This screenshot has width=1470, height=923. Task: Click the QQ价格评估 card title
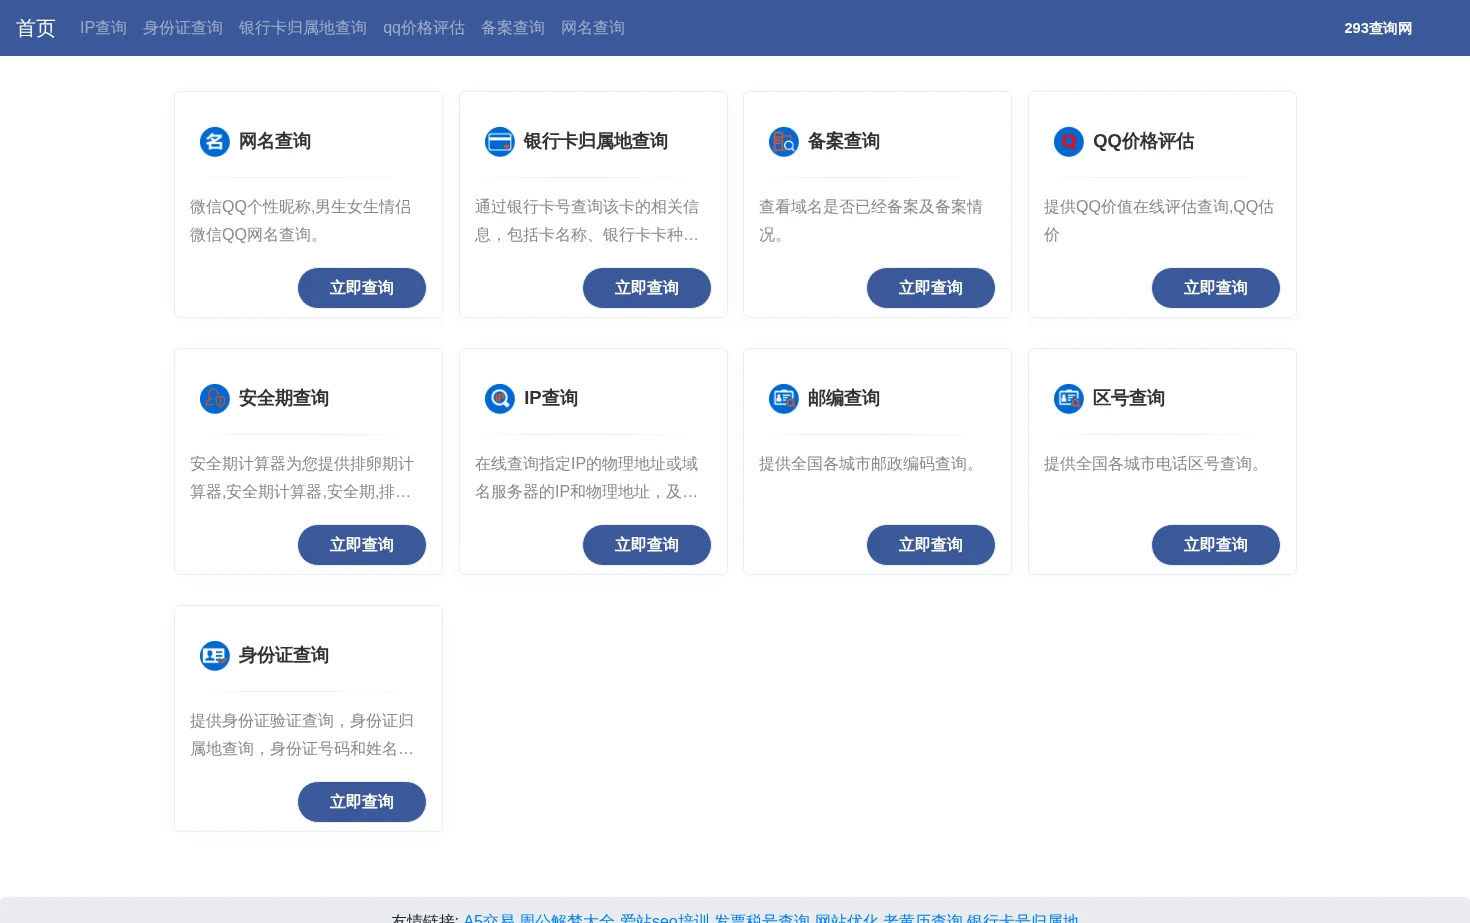click(1143, 142)
